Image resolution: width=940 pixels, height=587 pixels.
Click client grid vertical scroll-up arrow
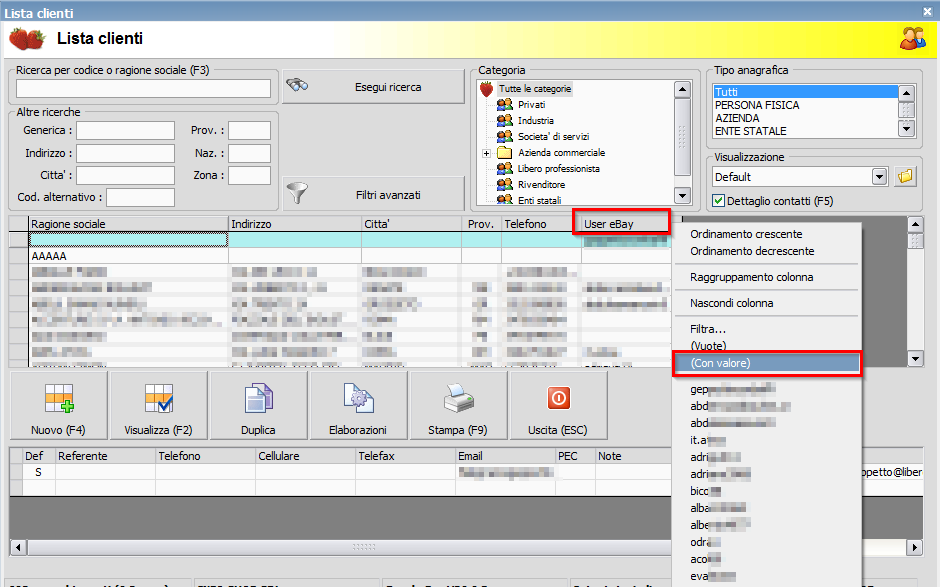click(915, 225)
